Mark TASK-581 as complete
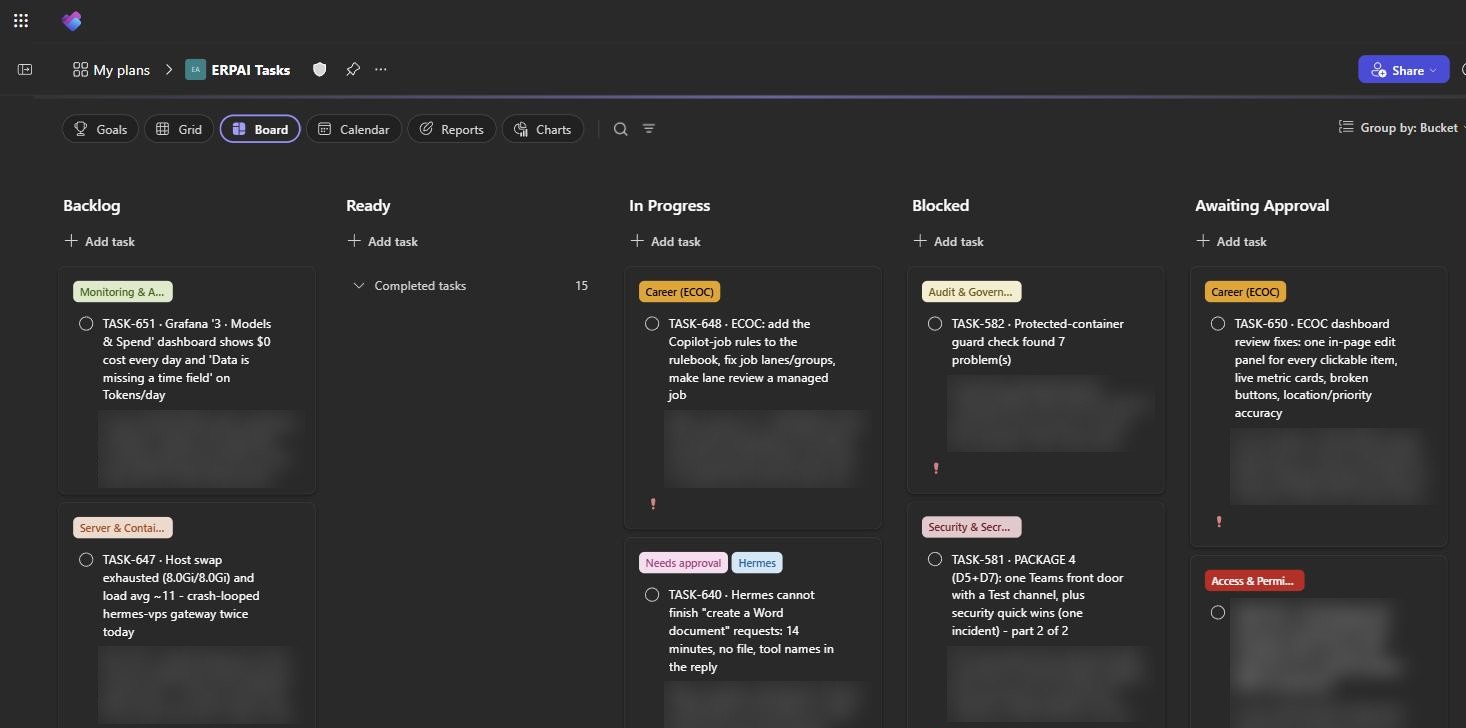The height and width of the screenshot is (728, 1466). coord(935,560)
